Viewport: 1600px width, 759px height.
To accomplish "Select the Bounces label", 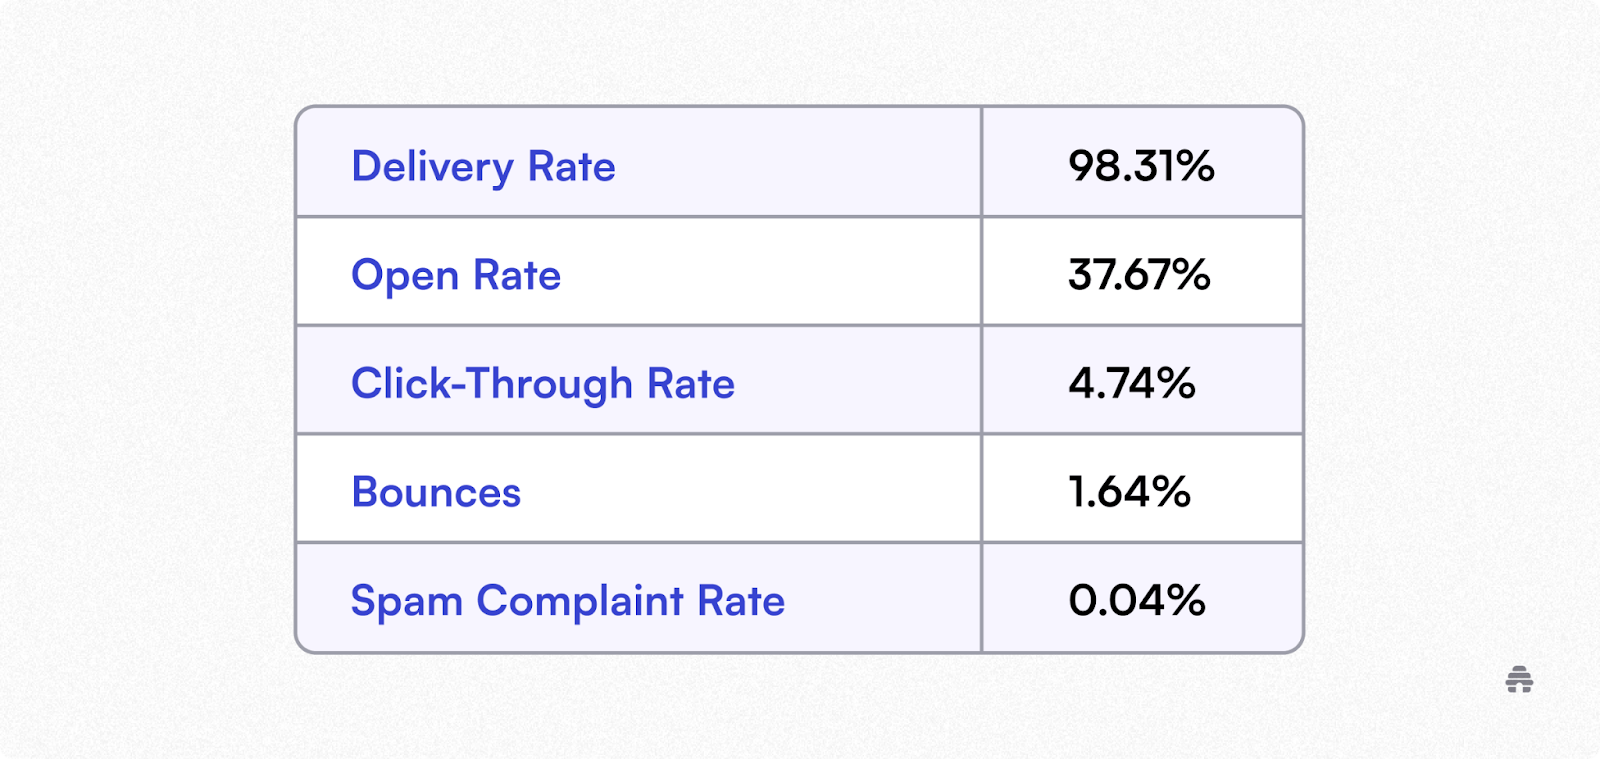I will (436, 492).
